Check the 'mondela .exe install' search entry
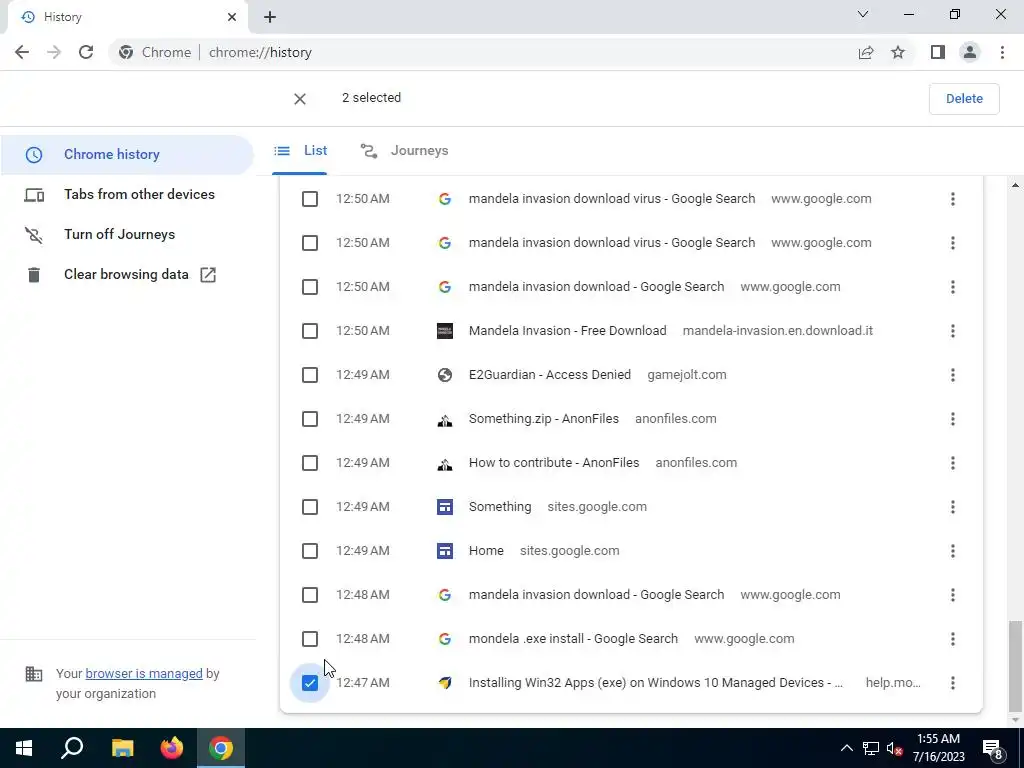The height and width of the screenshot is (768, 1024). click(310, 639)
